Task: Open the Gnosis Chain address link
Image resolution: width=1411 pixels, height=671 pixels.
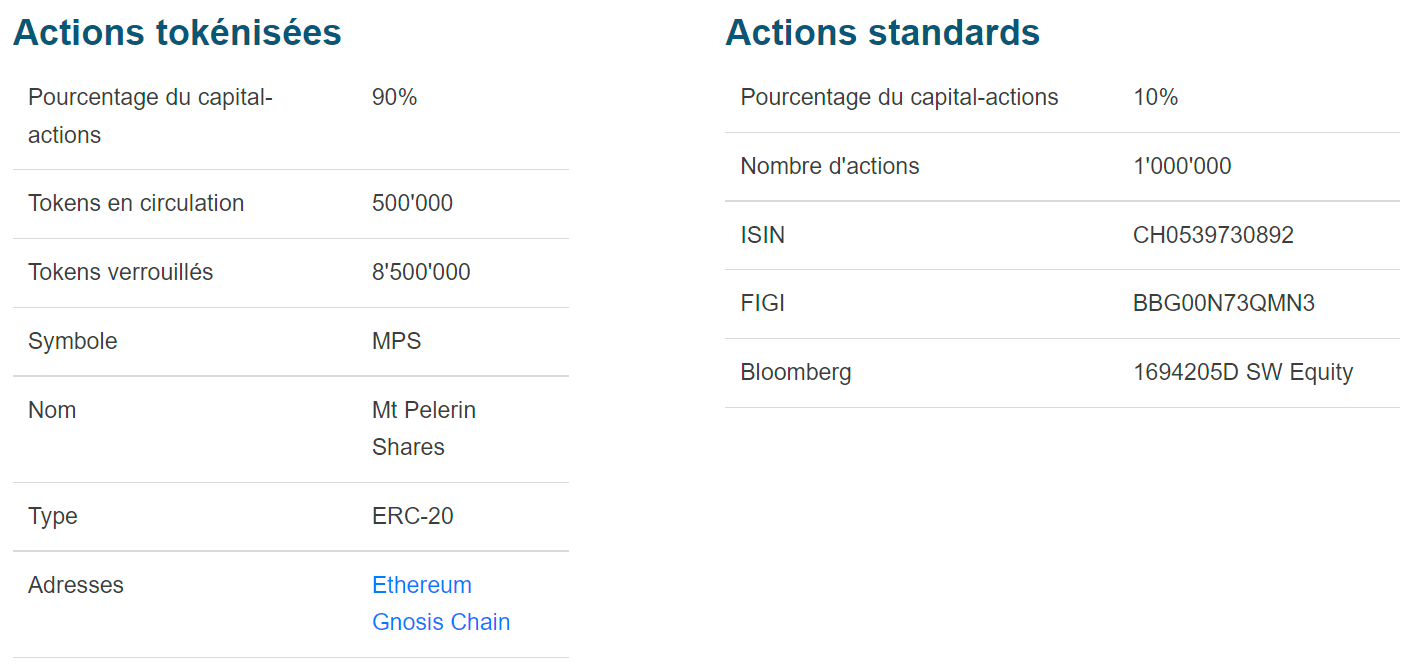Action: (440, 622)
